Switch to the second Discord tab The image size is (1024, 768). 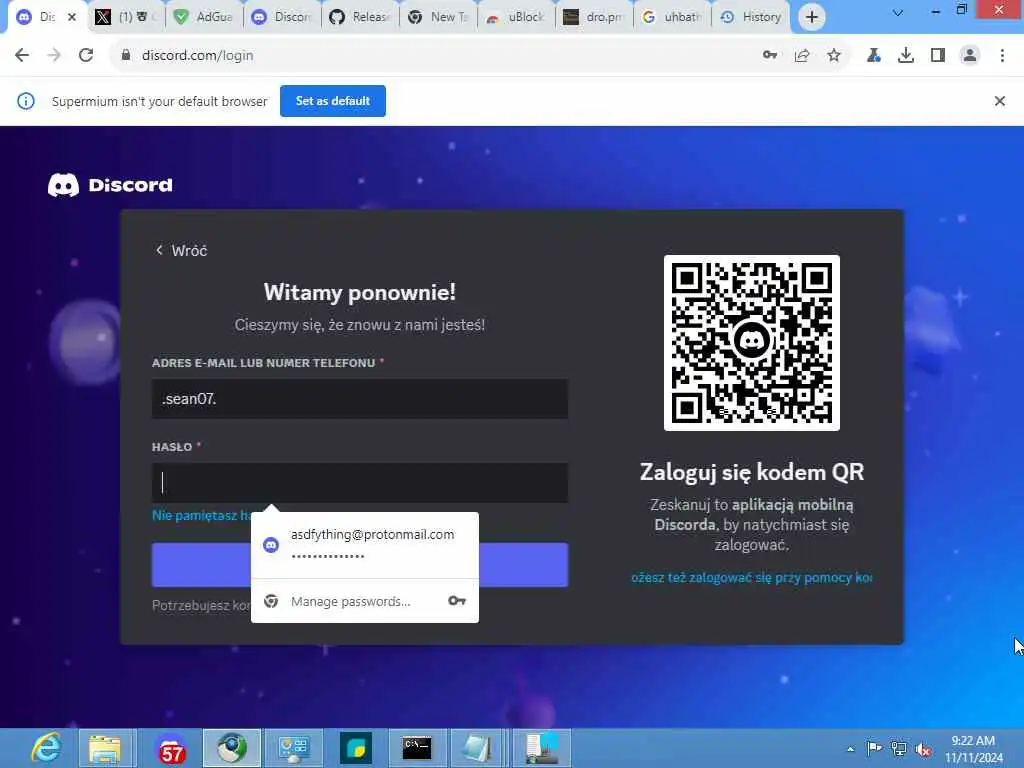coord(283,17)
